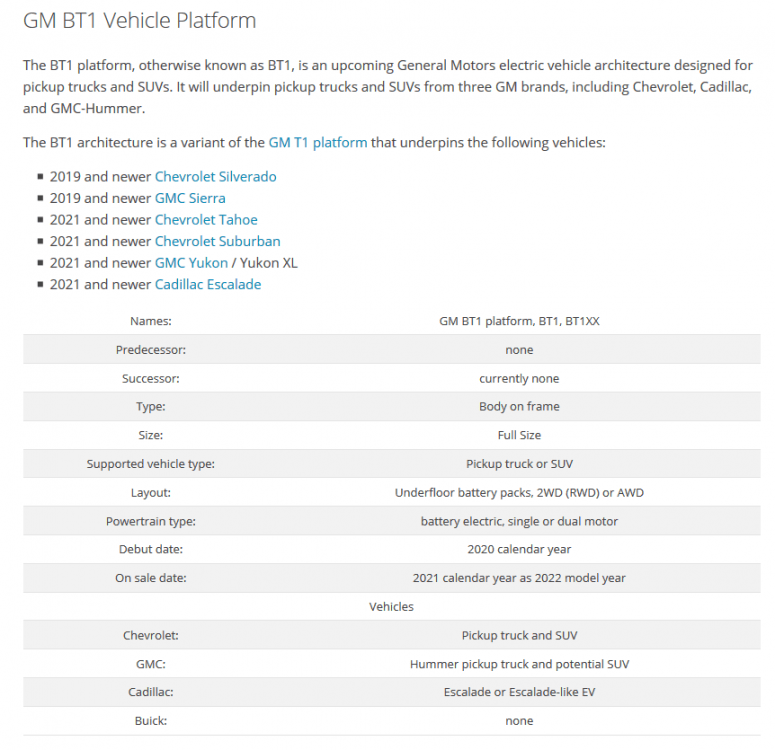775x750 pixels.
Task: Follow the GMC Sierra link
Action: tap(190, 198)
